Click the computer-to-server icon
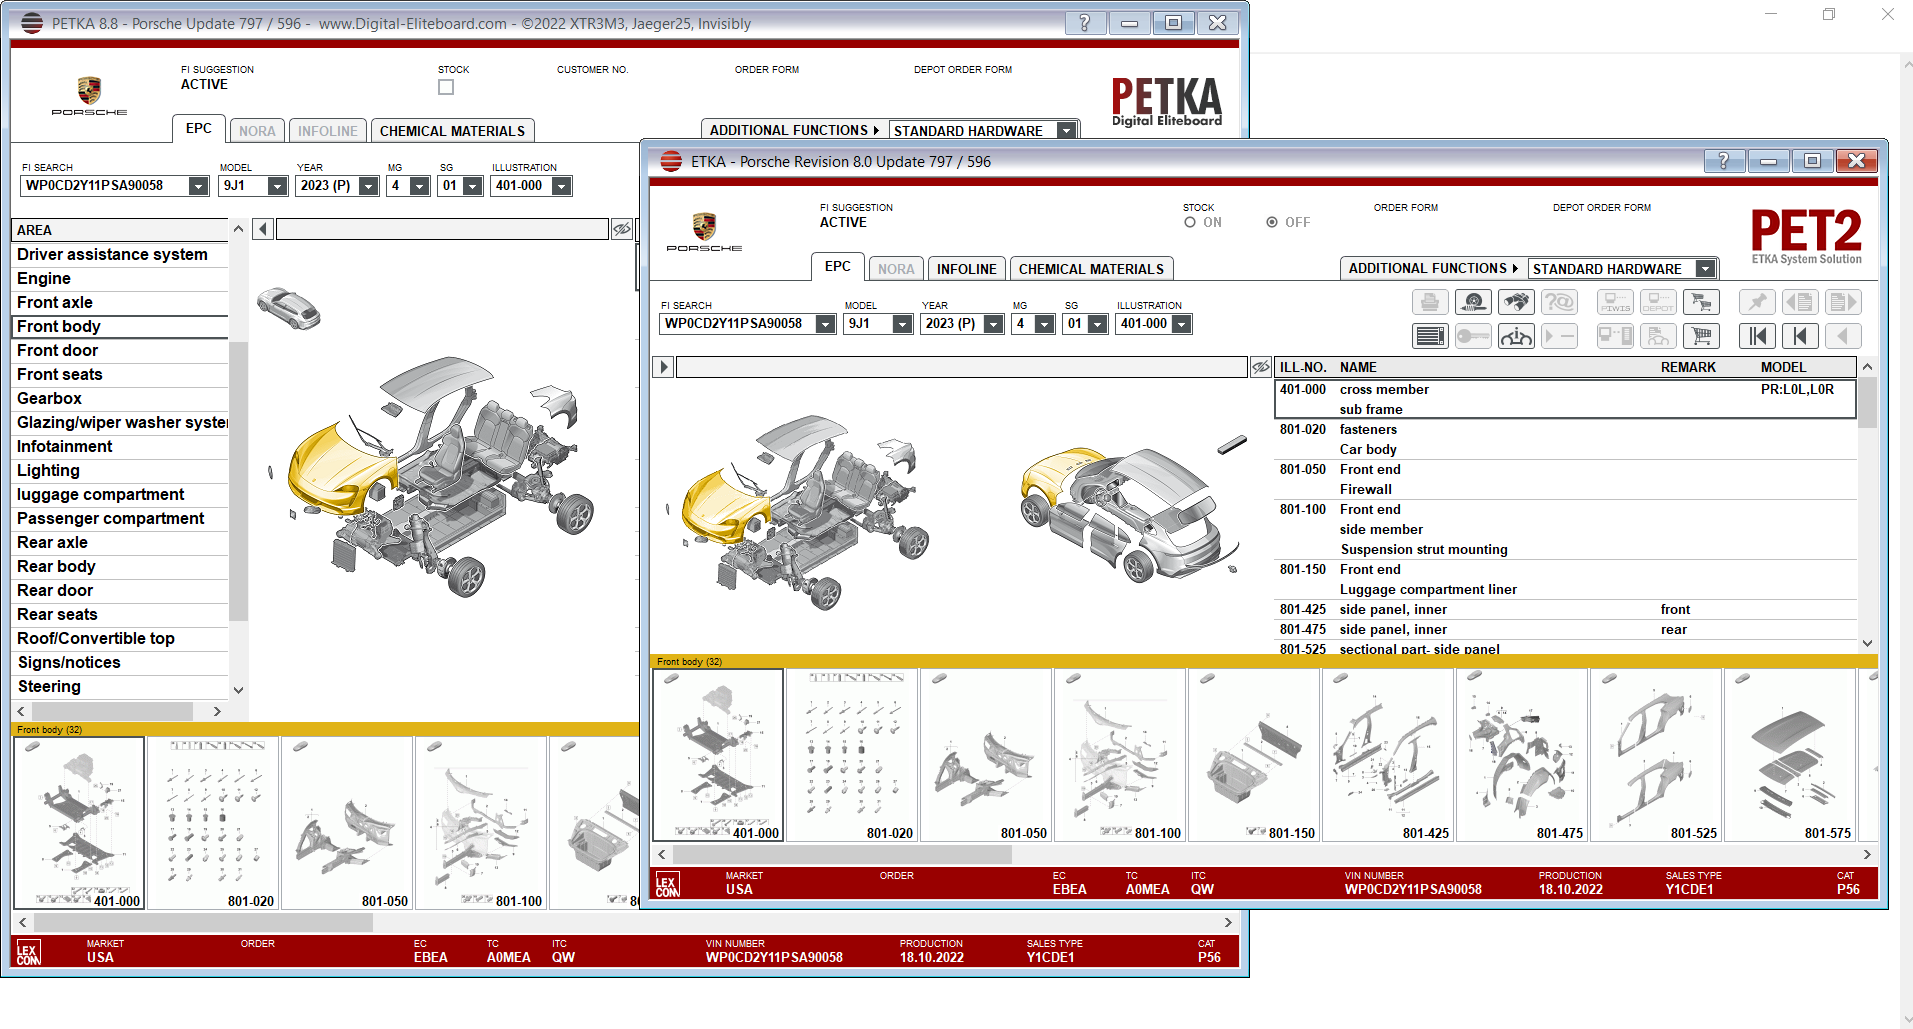 click(x=1615, y=336)
